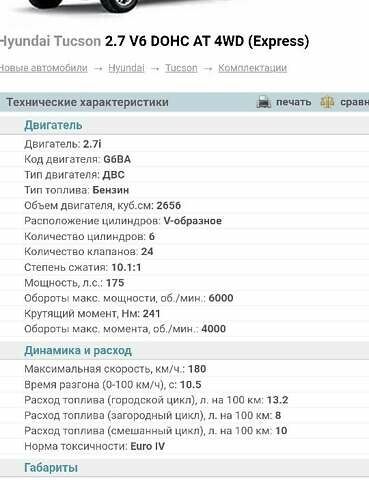Viewport: 369px width, 480px height.
Task: Open the Tucson breadcrumb link
Action: click(181, 68)
